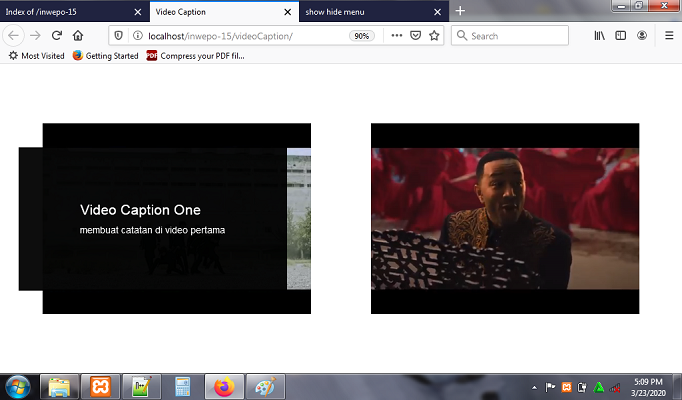Toggle the sidebar view

pos(621,35)
